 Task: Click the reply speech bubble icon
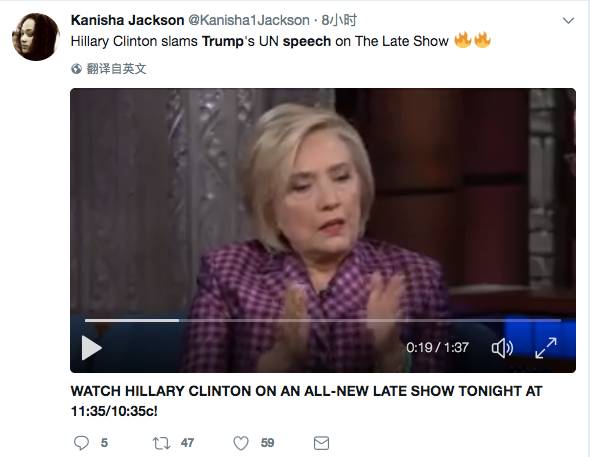coord(81,443)
